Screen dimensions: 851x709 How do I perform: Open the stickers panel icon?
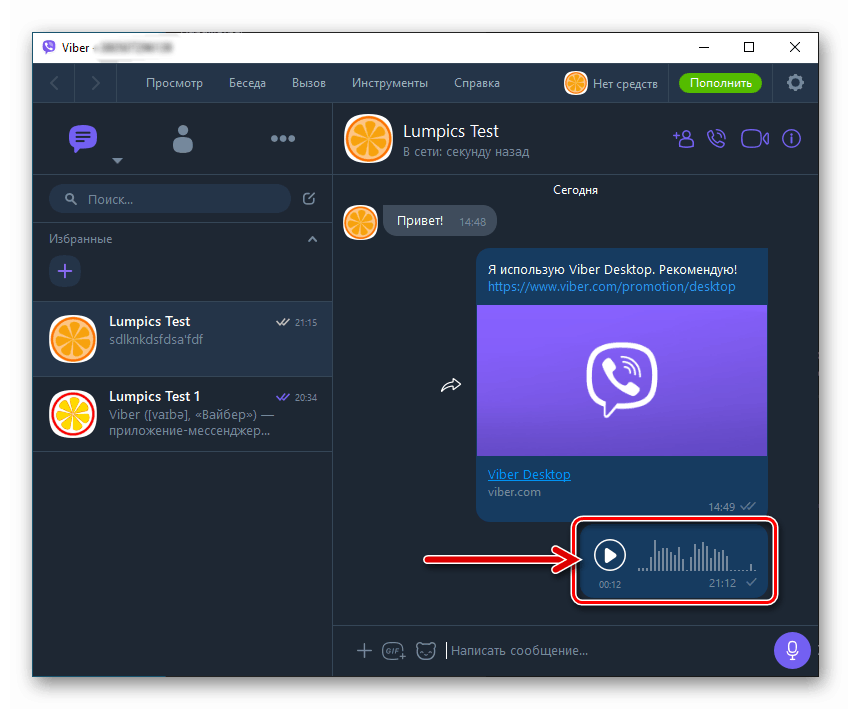click(x=426, y=650)
